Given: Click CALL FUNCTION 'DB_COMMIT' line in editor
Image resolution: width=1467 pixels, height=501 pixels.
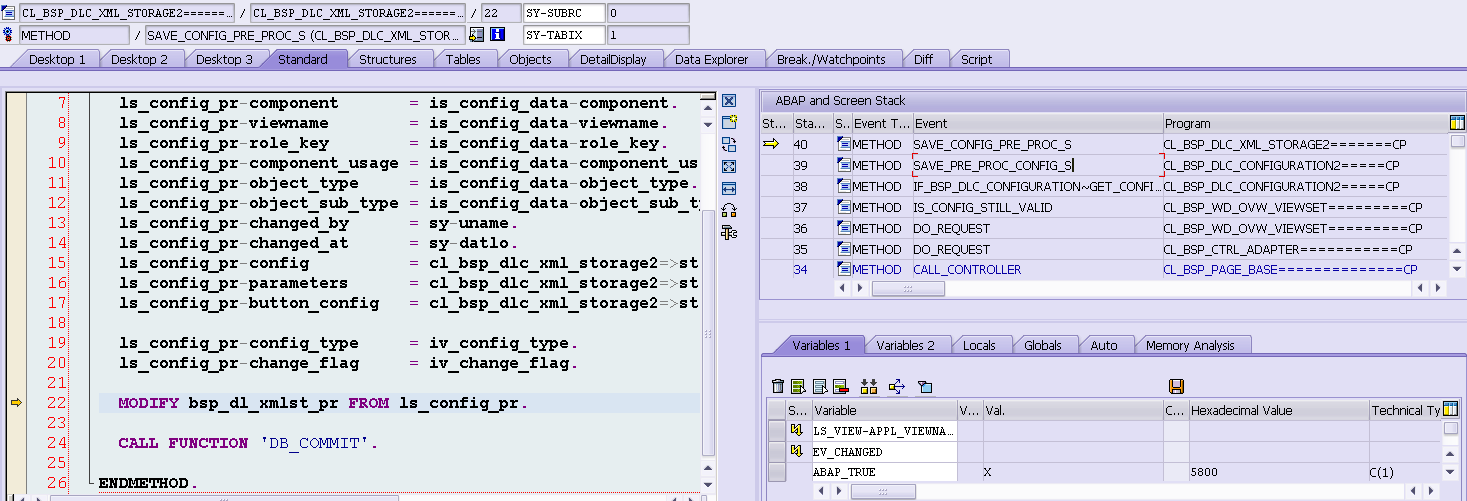Looking at the screenshot, I should [248, 443].
